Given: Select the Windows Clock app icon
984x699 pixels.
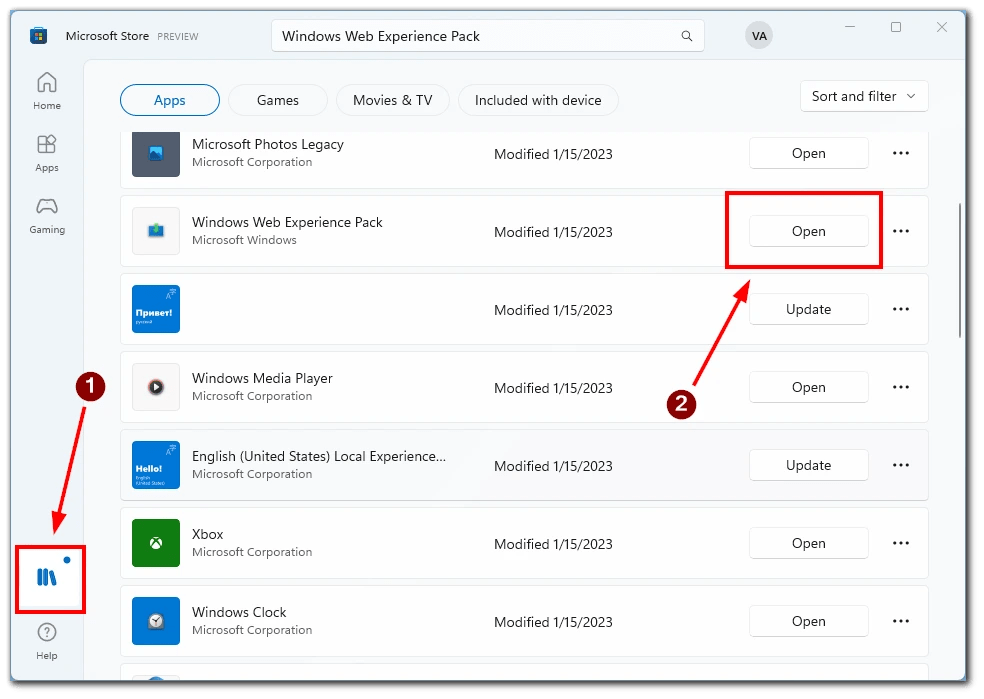Looking at the screenshot, I should point(155,621).
